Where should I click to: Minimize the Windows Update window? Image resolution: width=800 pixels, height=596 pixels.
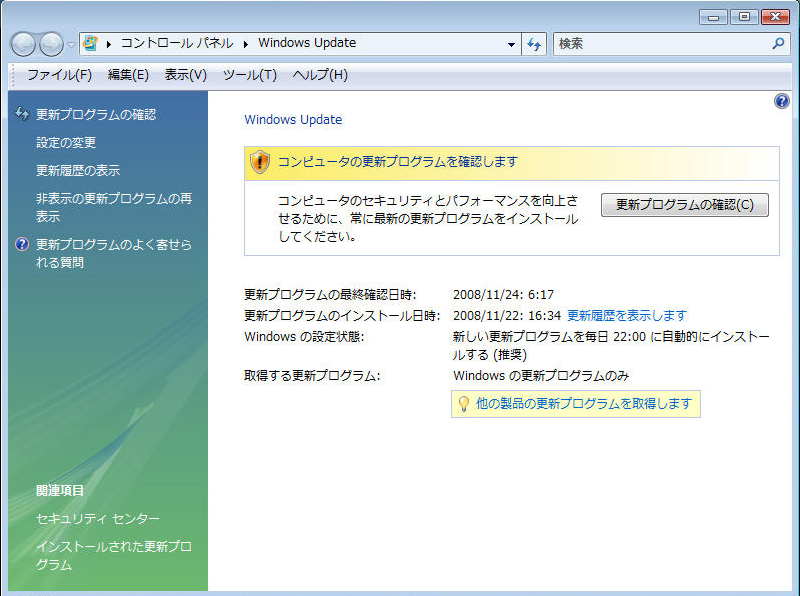[713, 17]
